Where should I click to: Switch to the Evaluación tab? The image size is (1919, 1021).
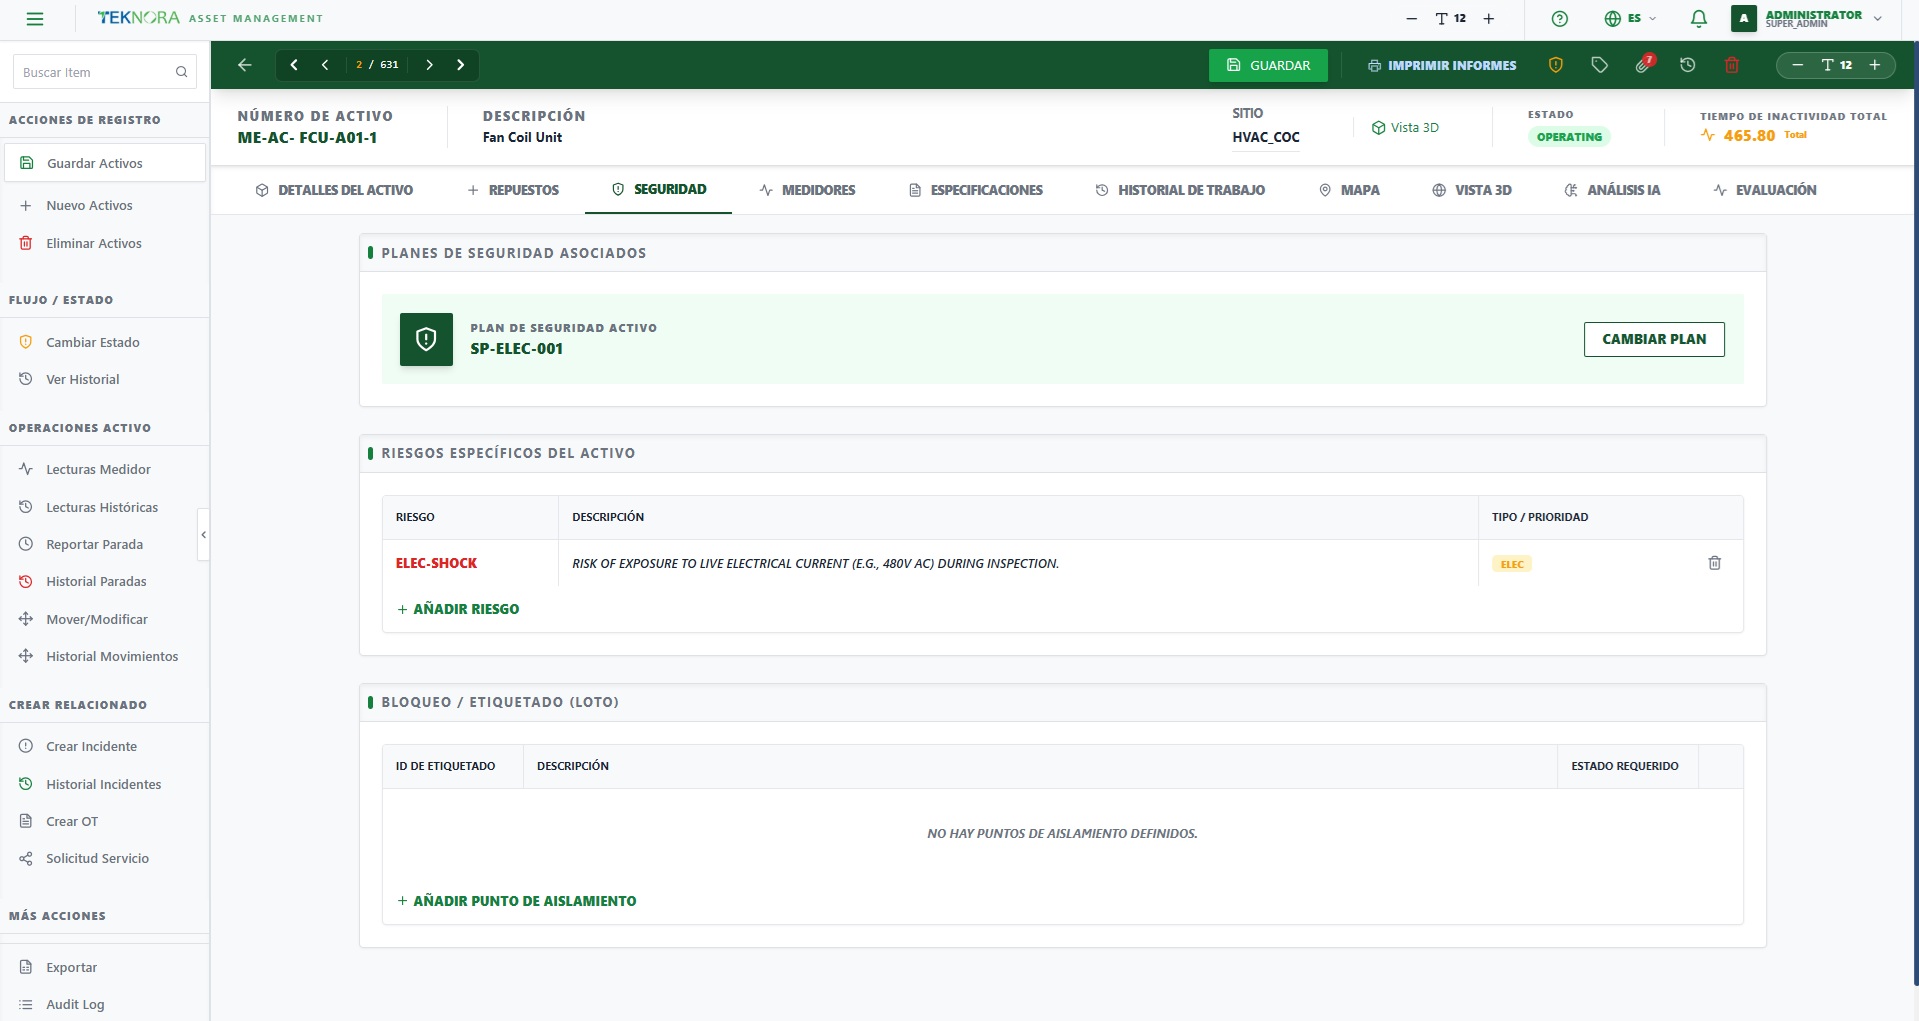tap(1765, 190)
